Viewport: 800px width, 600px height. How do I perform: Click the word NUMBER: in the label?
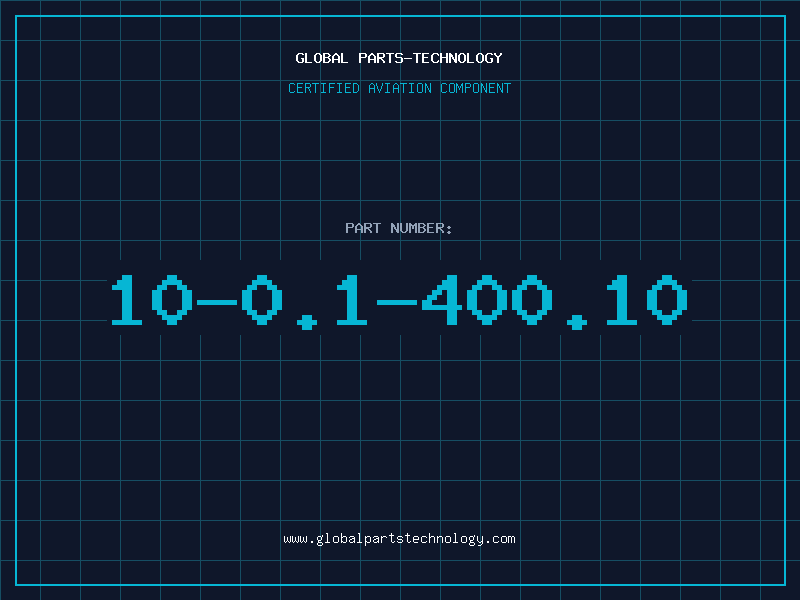pos(421,228)
